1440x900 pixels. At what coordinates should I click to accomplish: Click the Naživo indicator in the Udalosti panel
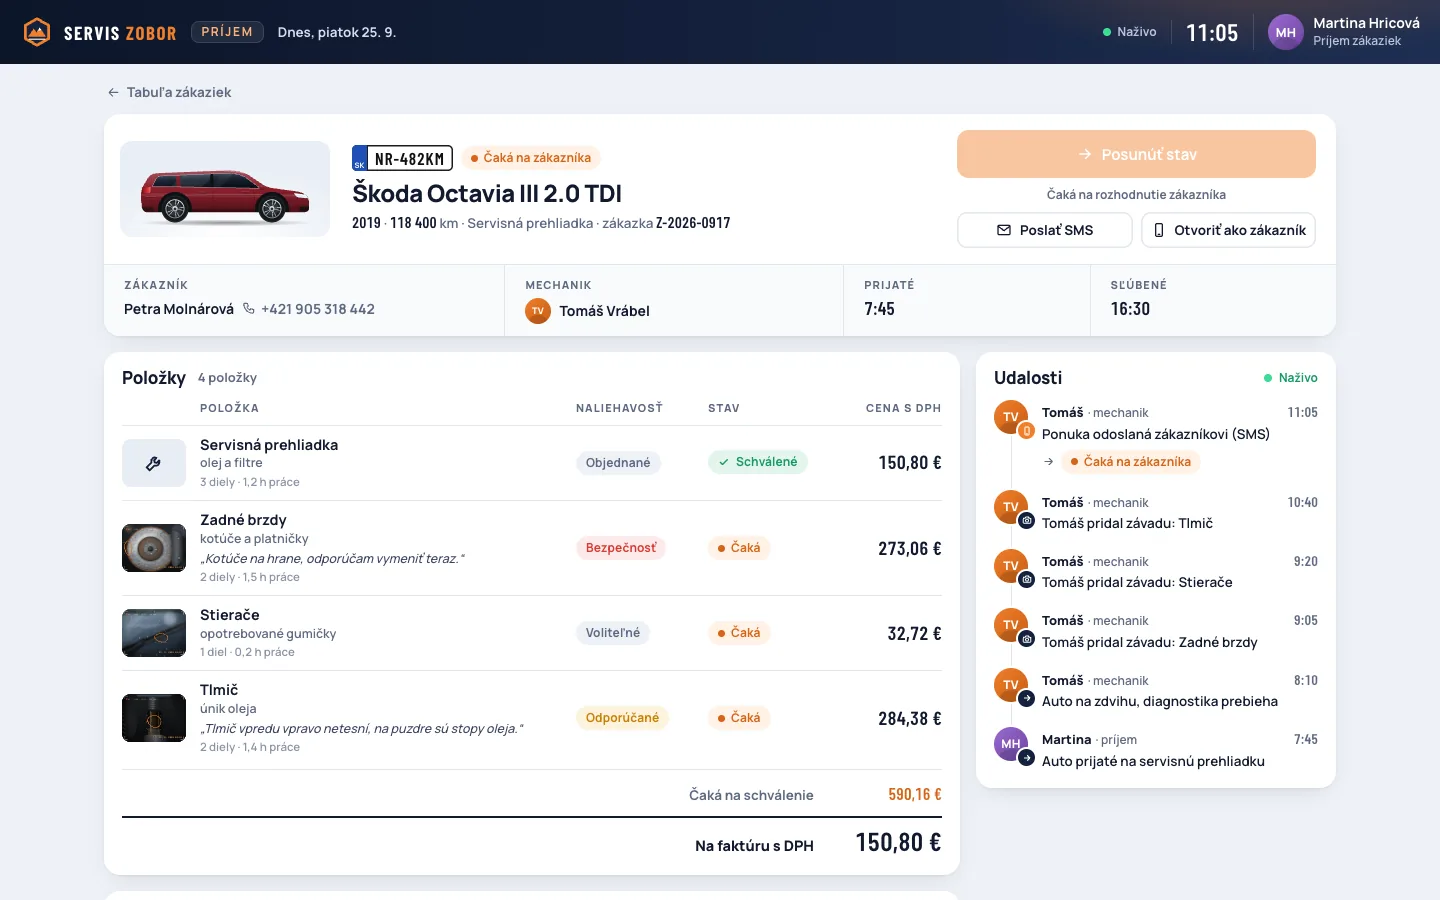point(1291,378)
